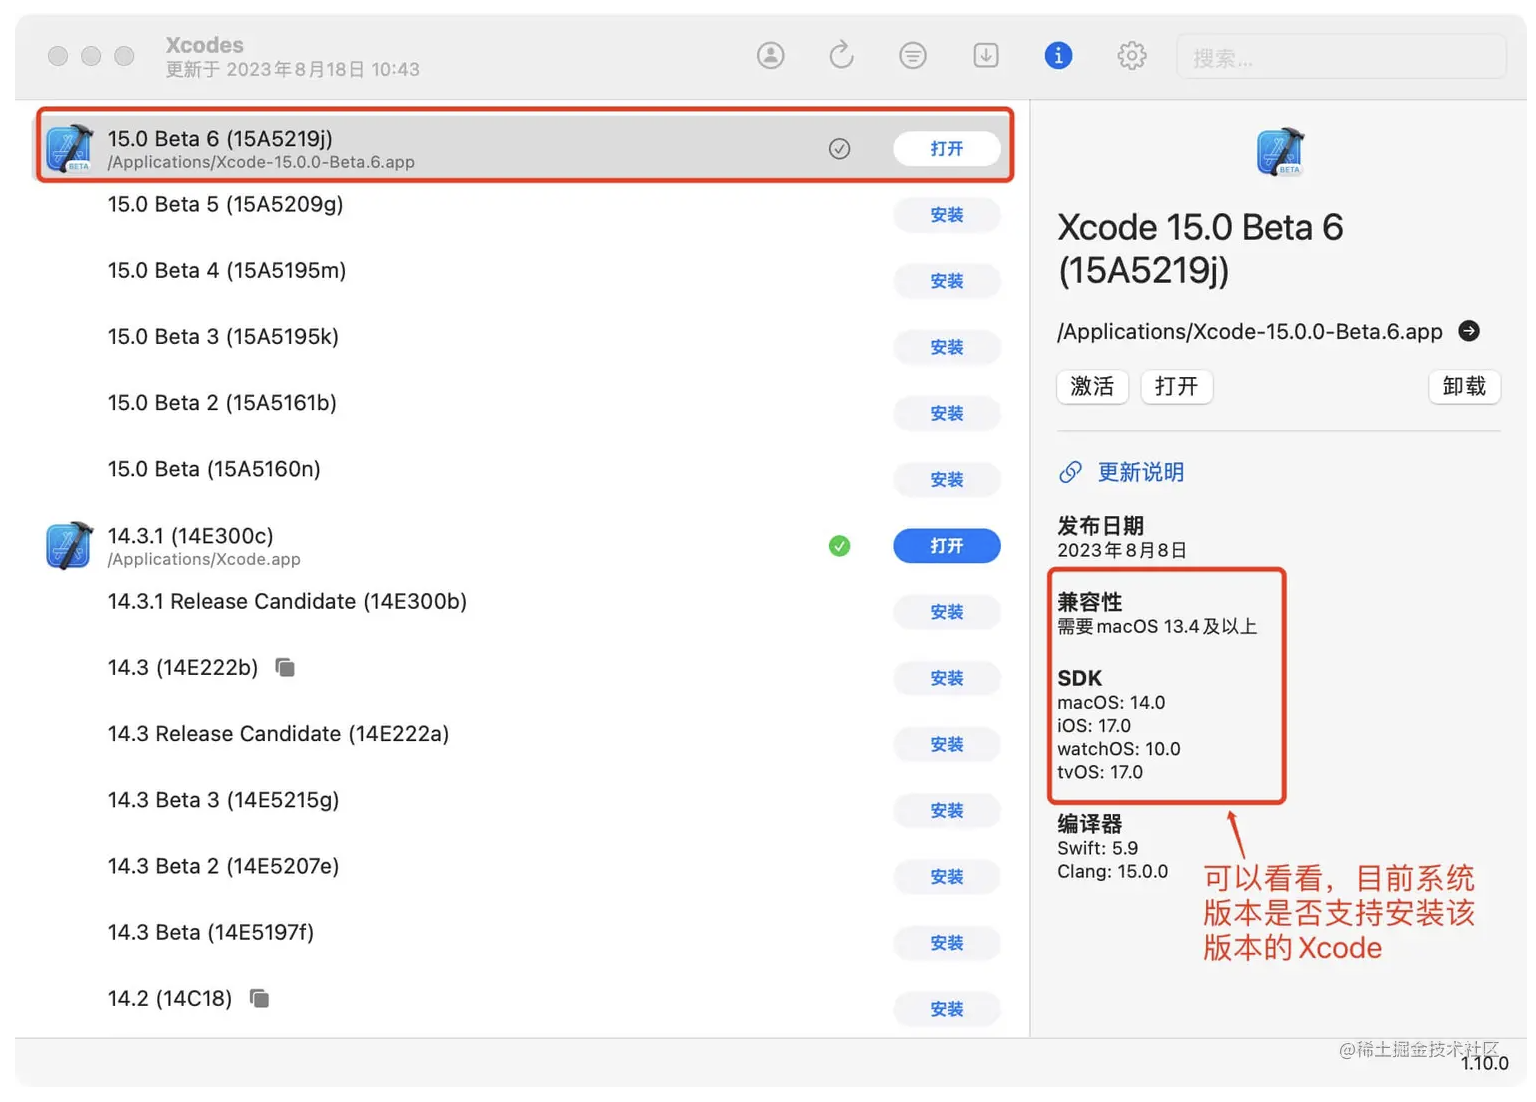Install 14.2 (14C18)
The image size is (1536, 1102).
click(946, 1009)
